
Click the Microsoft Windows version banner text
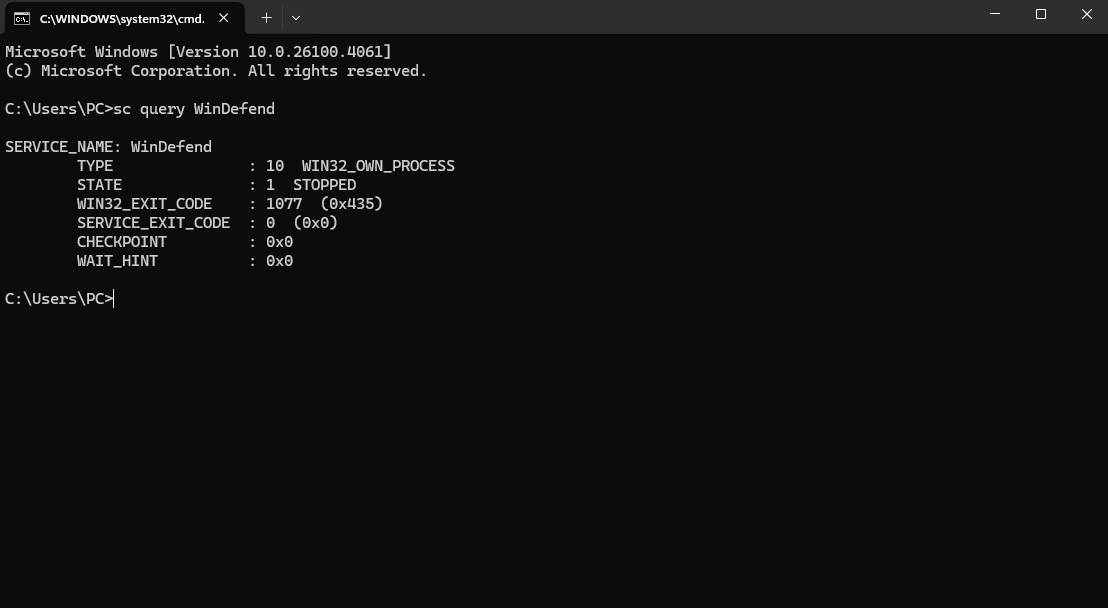pos(197,51)
